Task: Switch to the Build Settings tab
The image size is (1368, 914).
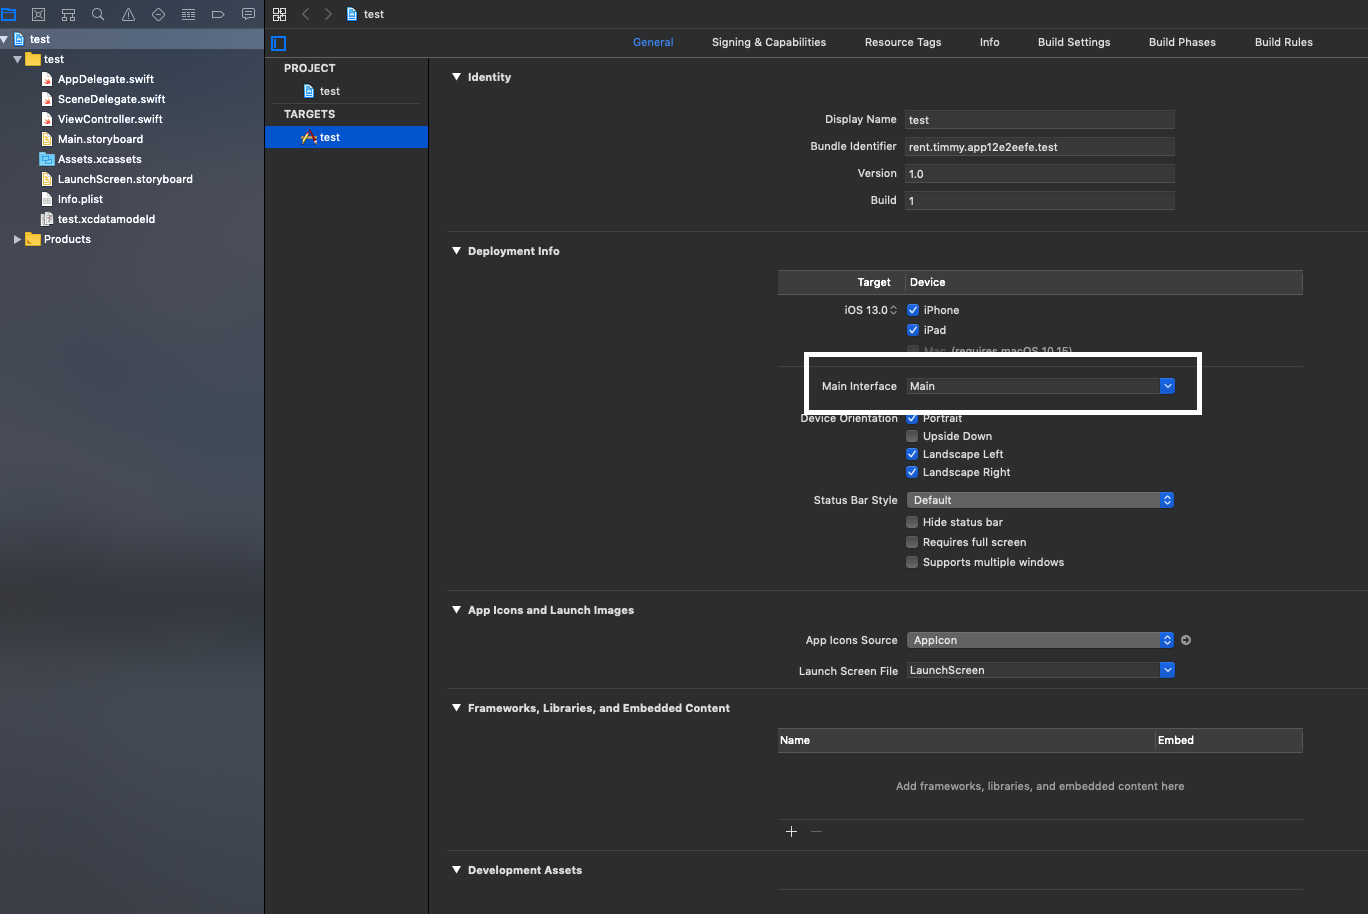Action: pos(1074,42)
